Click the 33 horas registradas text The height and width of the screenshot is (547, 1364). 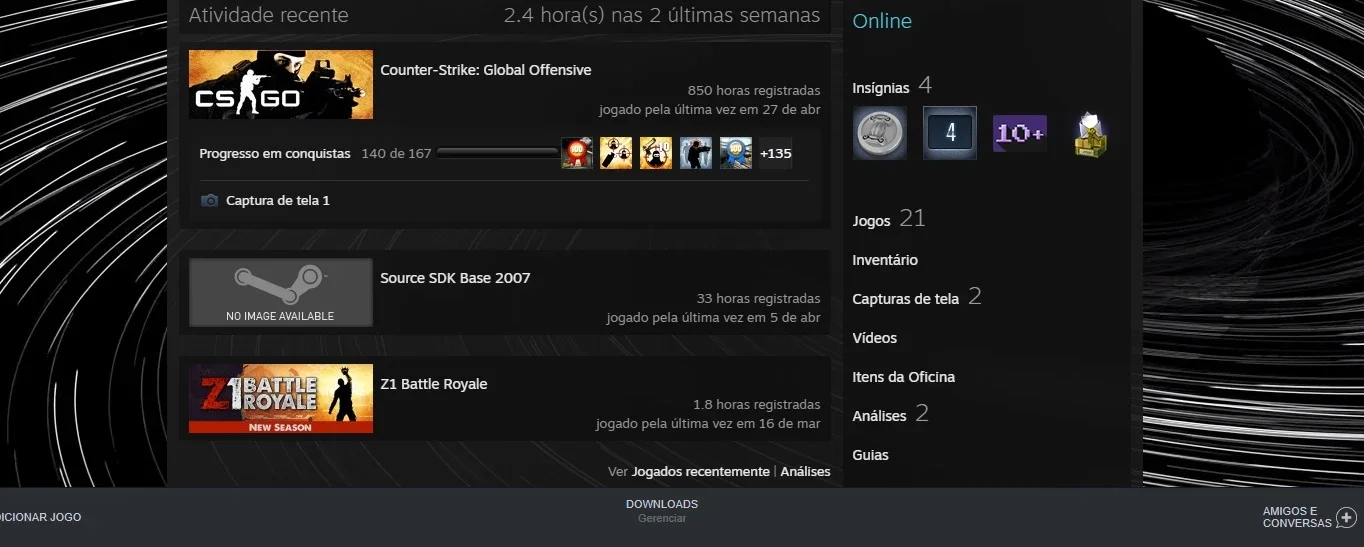758,298
